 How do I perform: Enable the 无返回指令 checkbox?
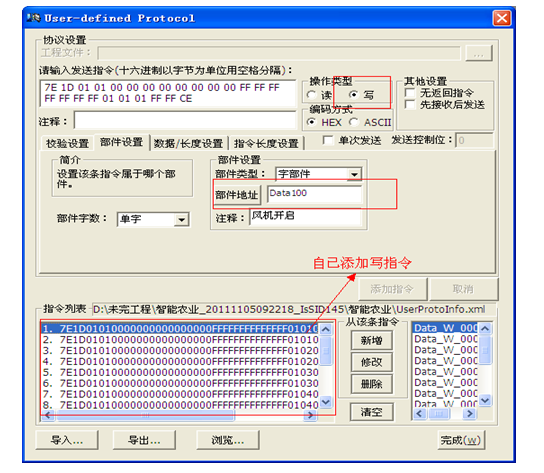pos(410,93)
